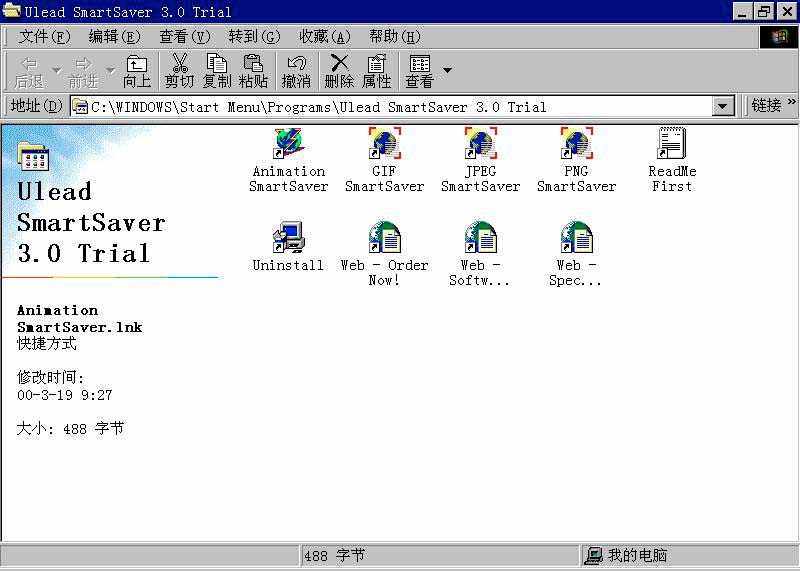The image size is (800, 571).
Task: Expand the 查看 (Views) dropdown arrow
Action: (x=447, y=71)
